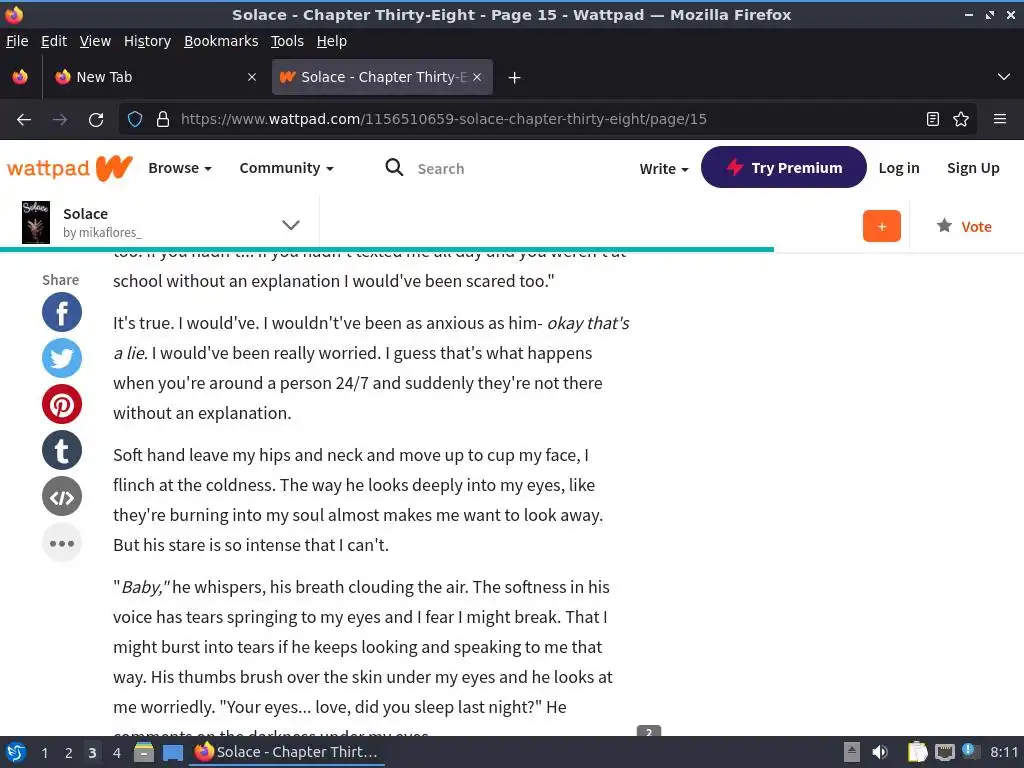Image resolution: width=1024 pixels, height=768 pixels.
Task: Click the notification info tray icon
Action: tap(970, 751)
